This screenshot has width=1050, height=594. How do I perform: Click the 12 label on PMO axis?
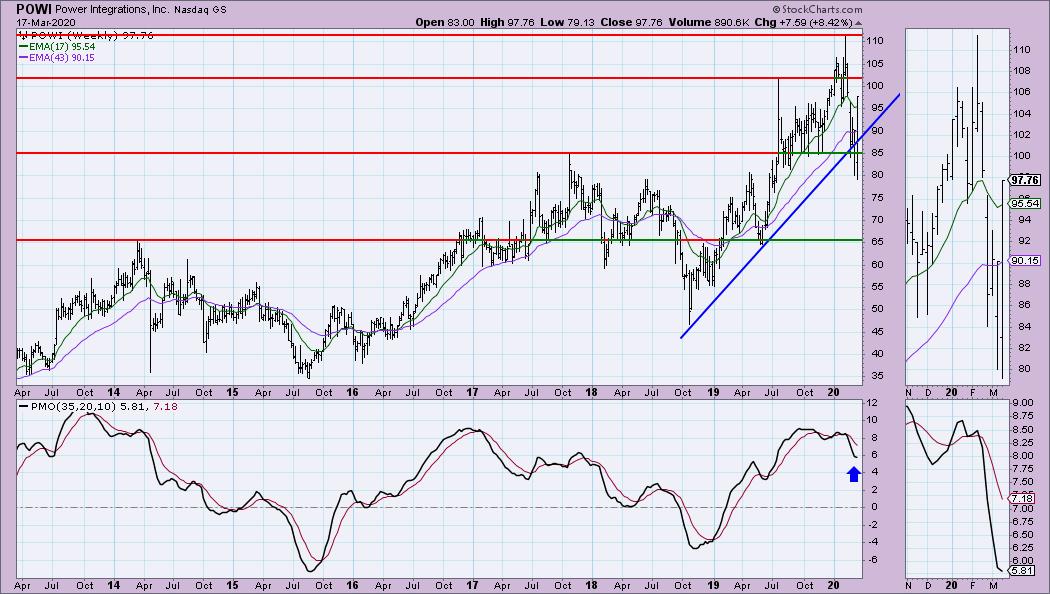[872, 402]
